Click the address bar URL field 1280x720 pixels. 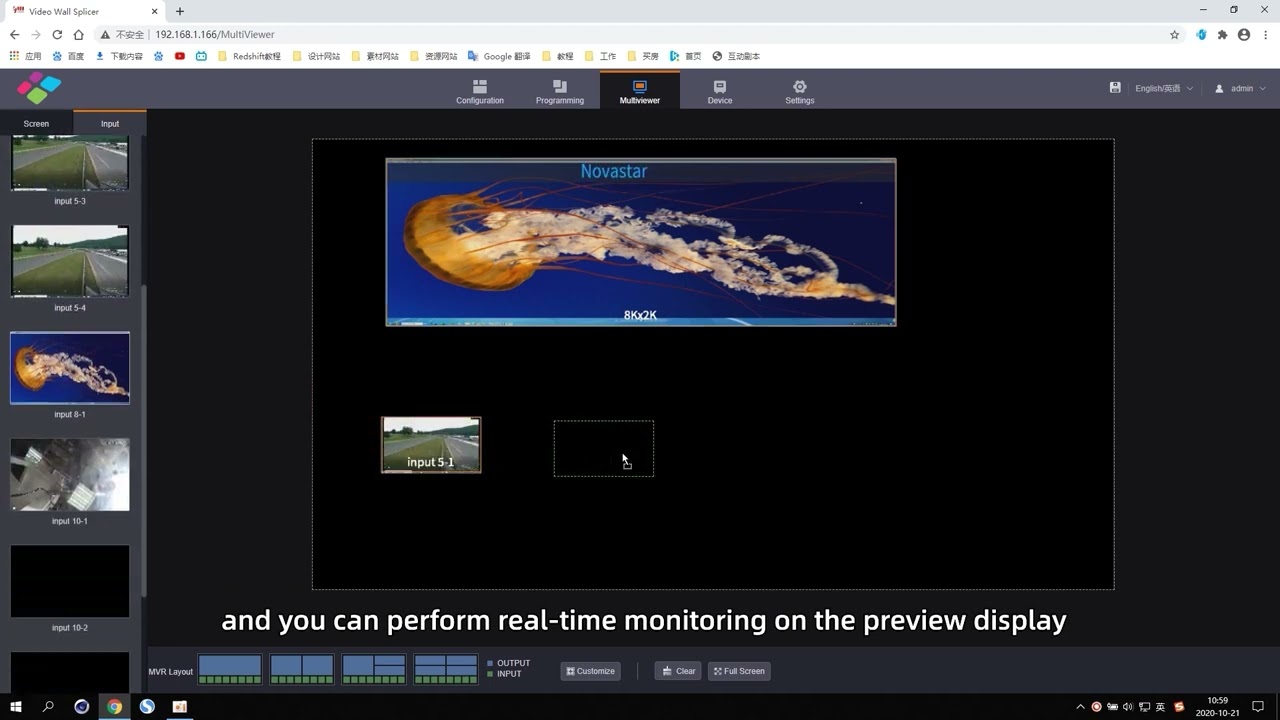click(x=640, y=34)
